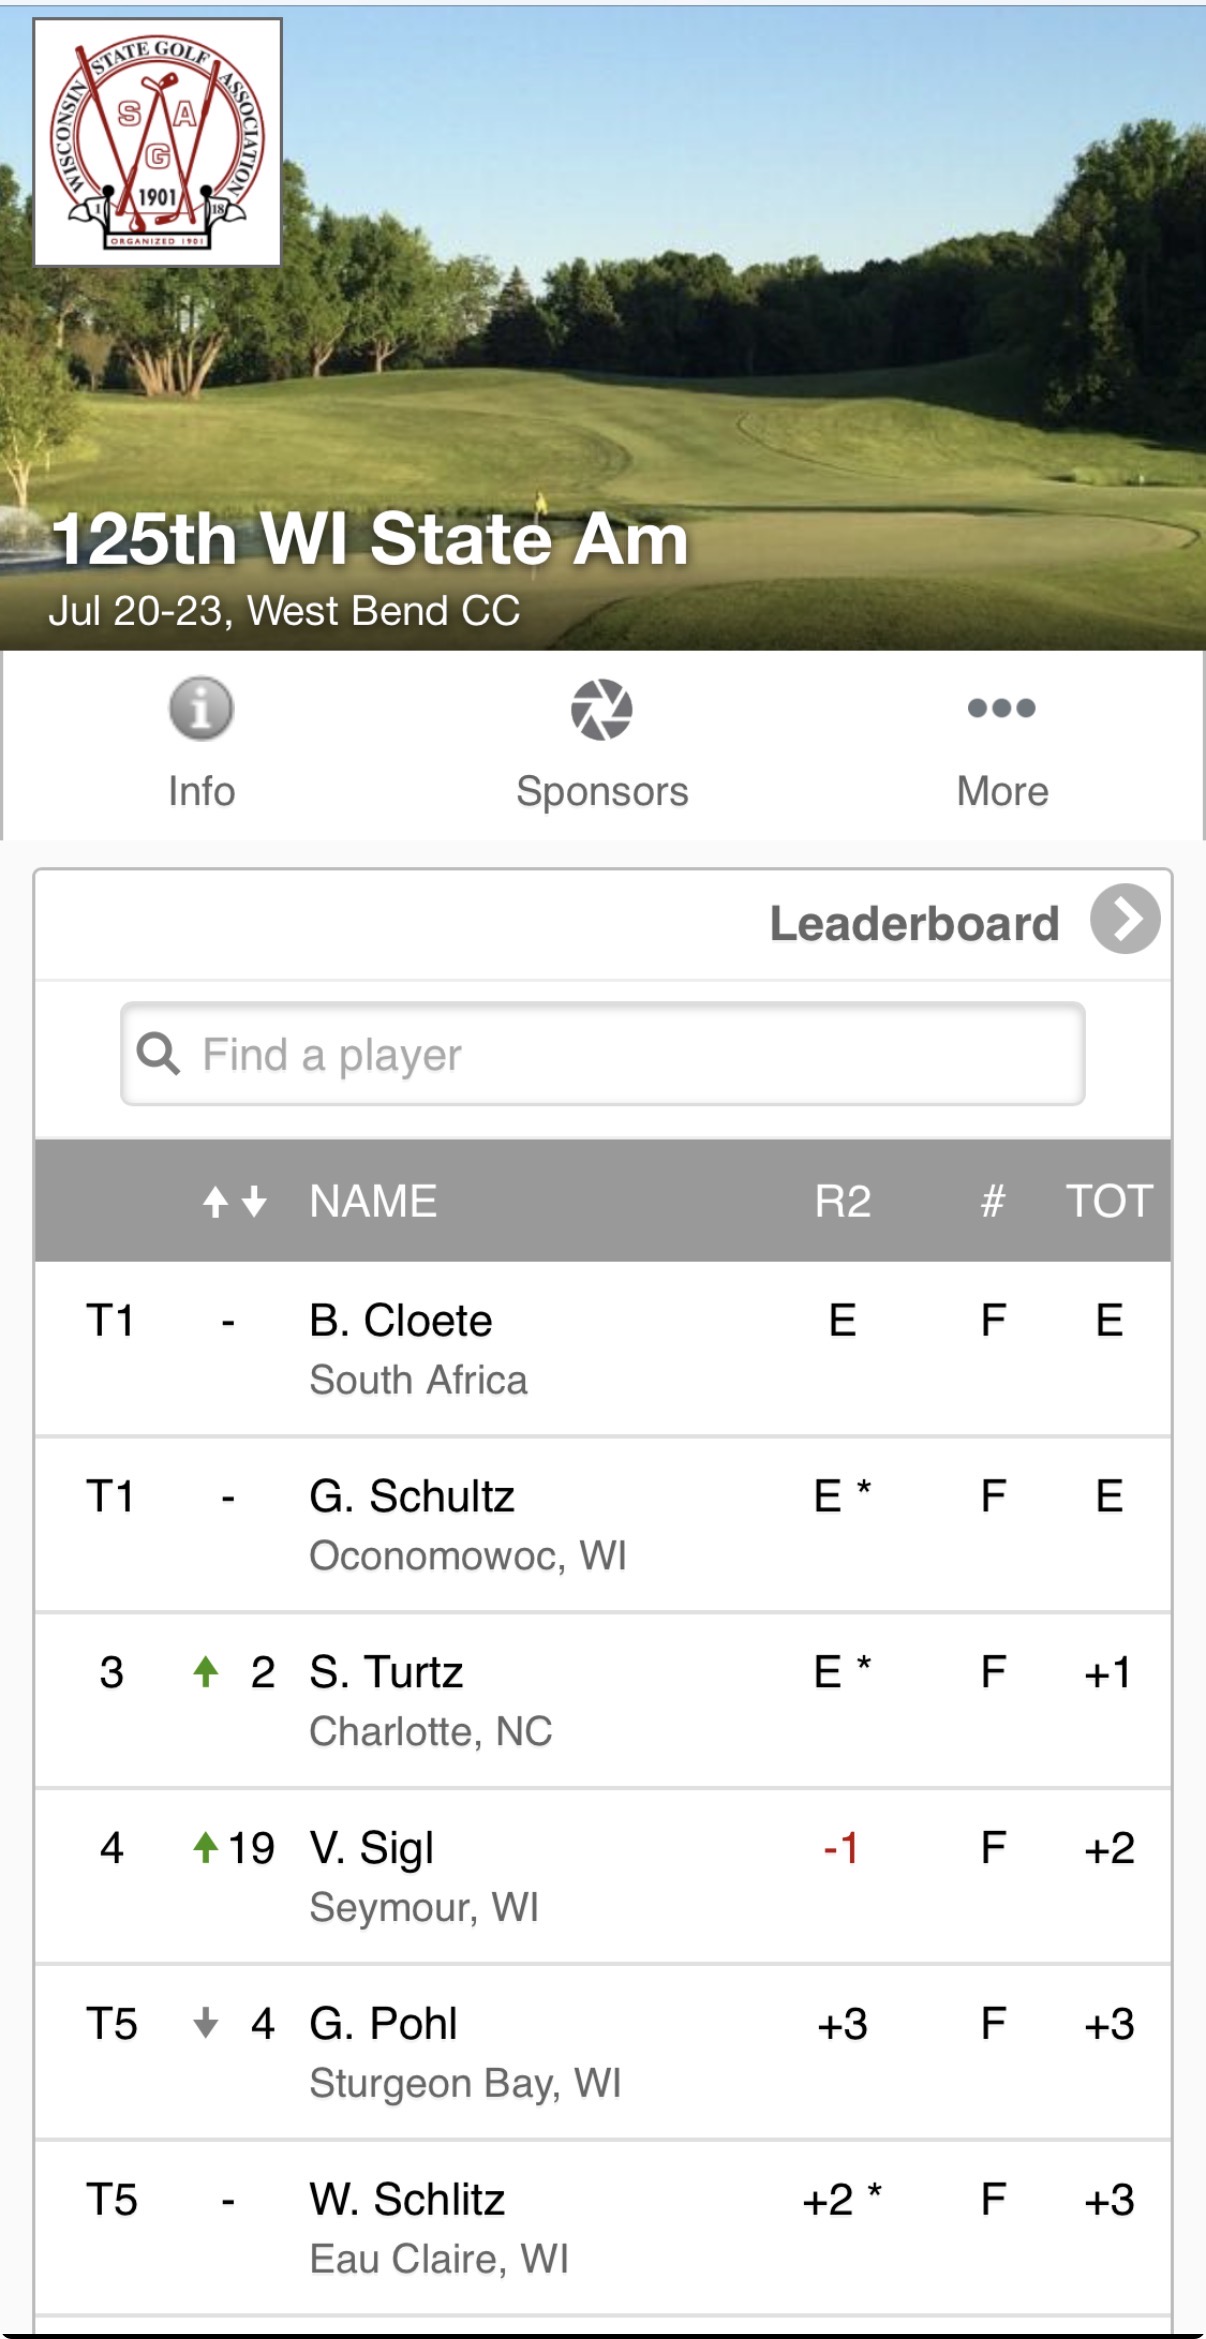The width and height of the screenshot is (1206, 2339).
Task: Click the Wisconsin State Golf Association logo
Action: (158, 142)
